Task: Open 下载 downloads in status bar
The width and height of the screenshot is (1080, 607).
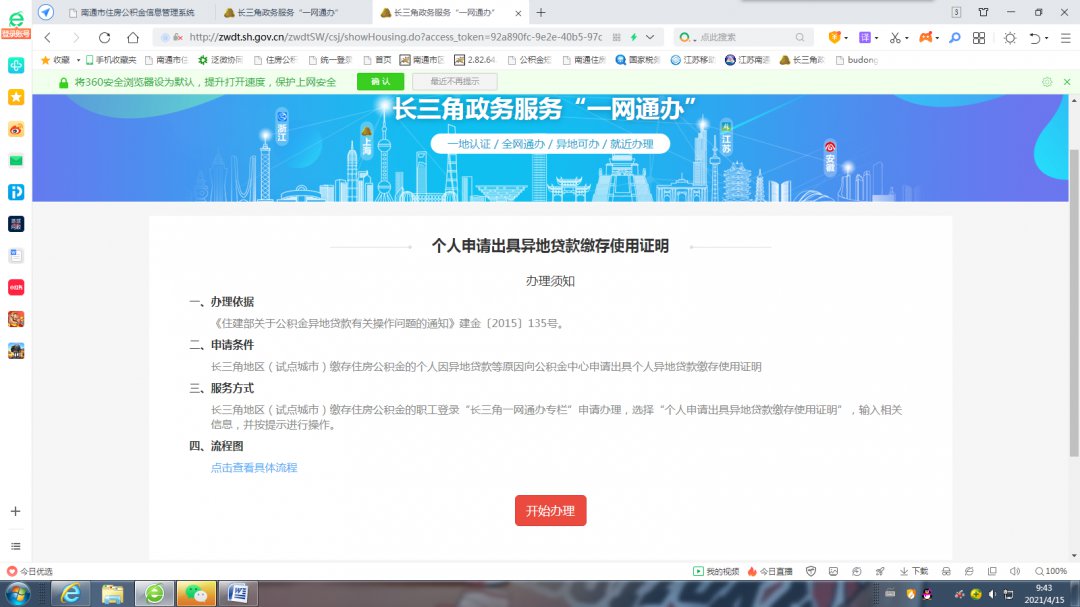Action: pos(913,571)
